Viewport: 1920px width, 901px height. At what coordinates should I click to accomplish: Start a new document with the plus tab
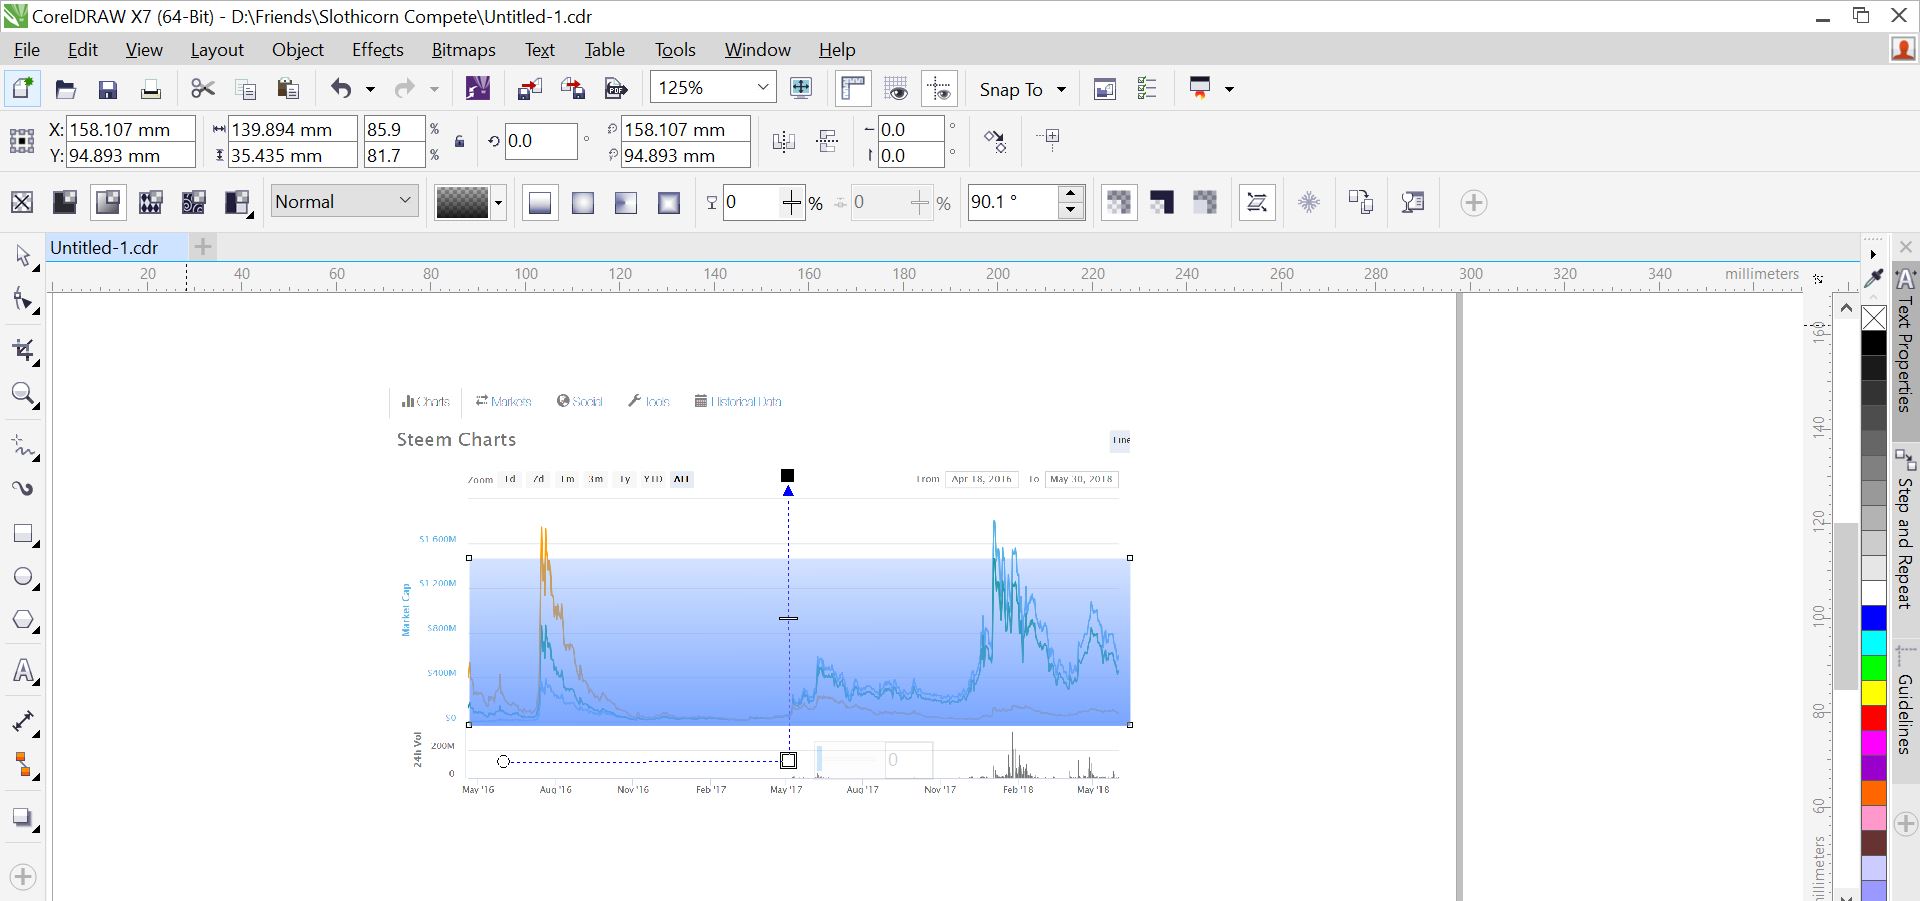[203, 247]
